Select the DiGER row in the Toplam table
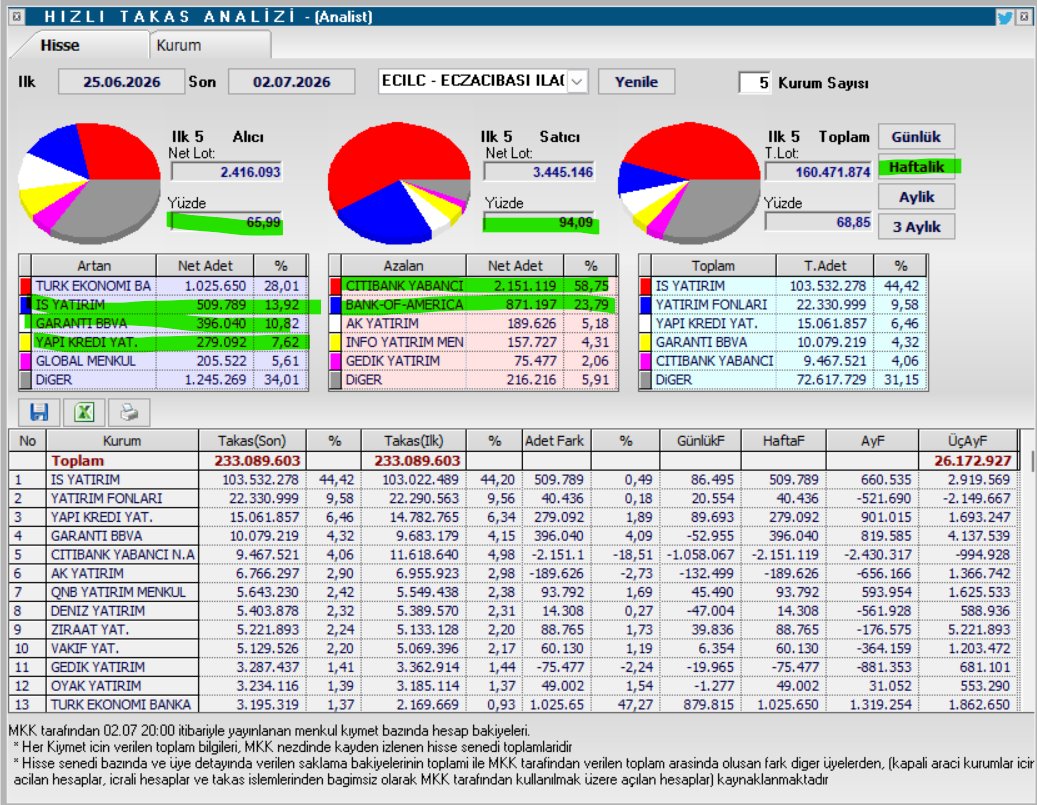 click(x=783, y=380)
